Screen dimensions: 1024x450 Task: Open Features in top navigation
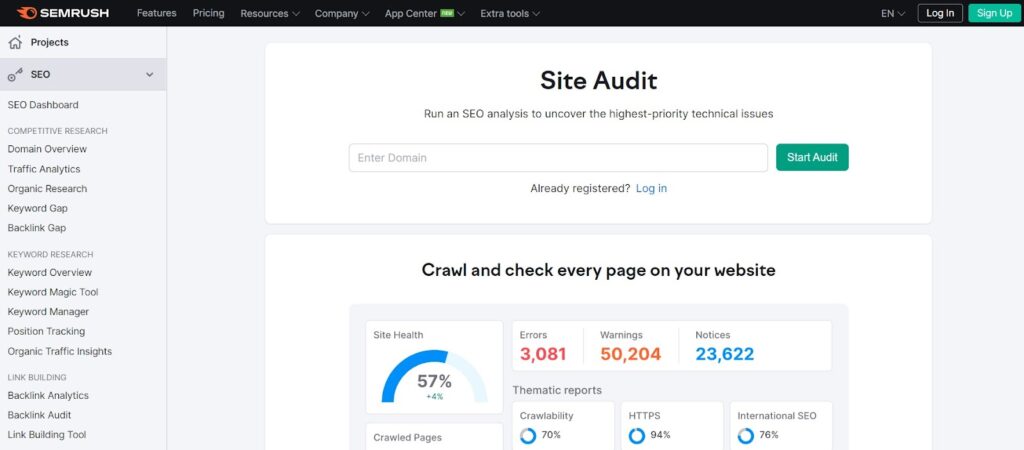(156, 13)
